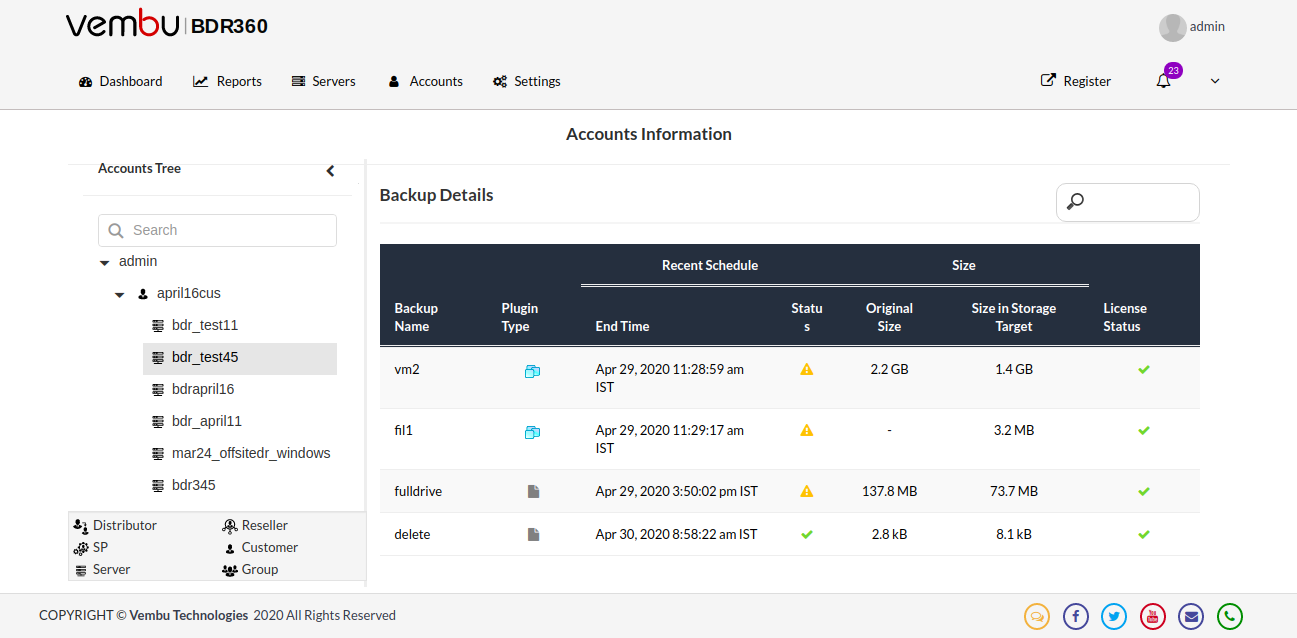Collapse the Accounts Tree panel
1297x638 pixels.
(331, 171)
